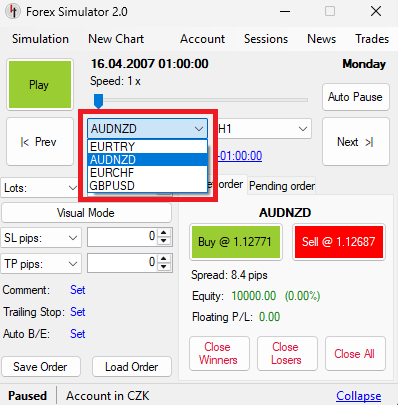The image size is (398, 405).
Task: Open the Account menu
Action: pos(202,39)
